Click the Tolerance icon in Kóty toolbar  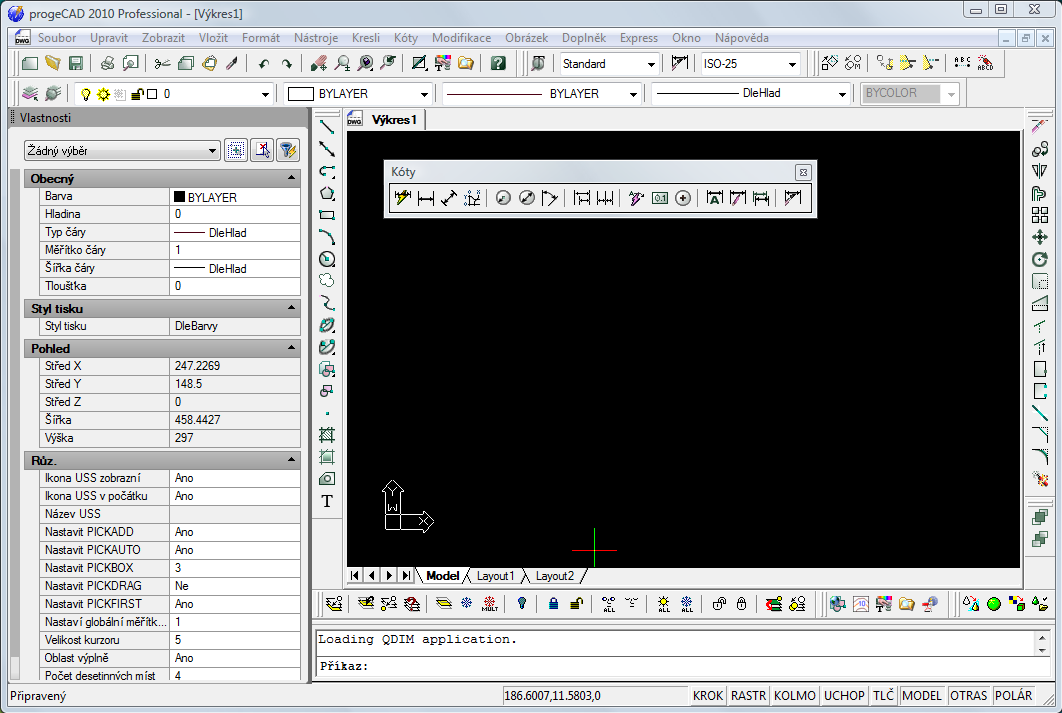pos(660,198)
